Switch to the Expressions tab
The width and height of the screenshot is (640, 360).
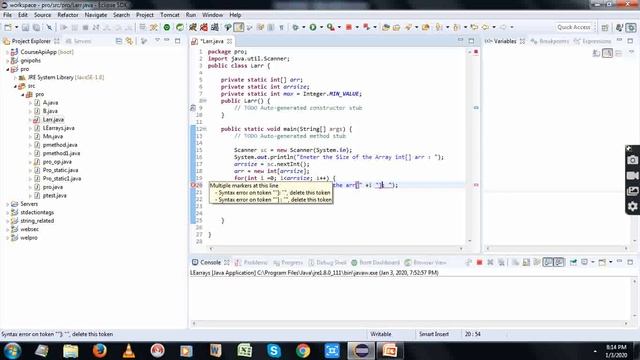(x=593, y=41)
